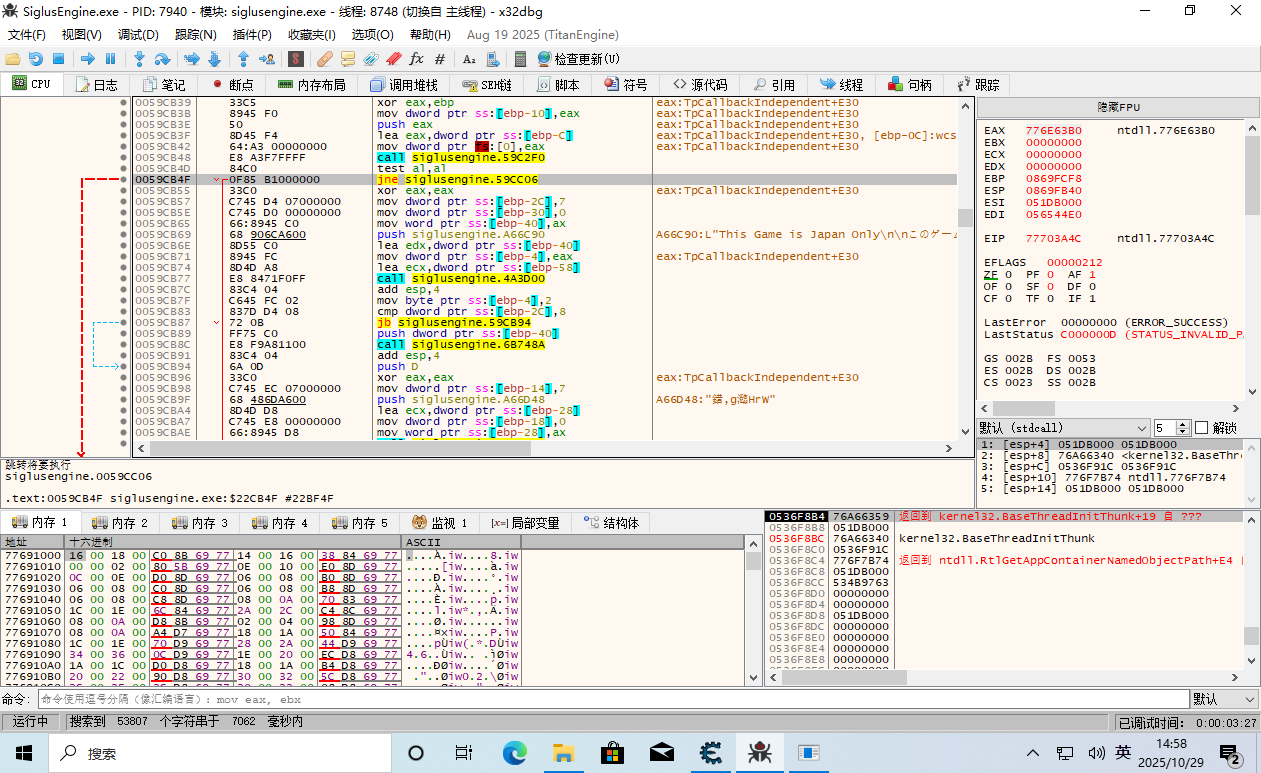Open the fx functions toolbar icon

417,59
